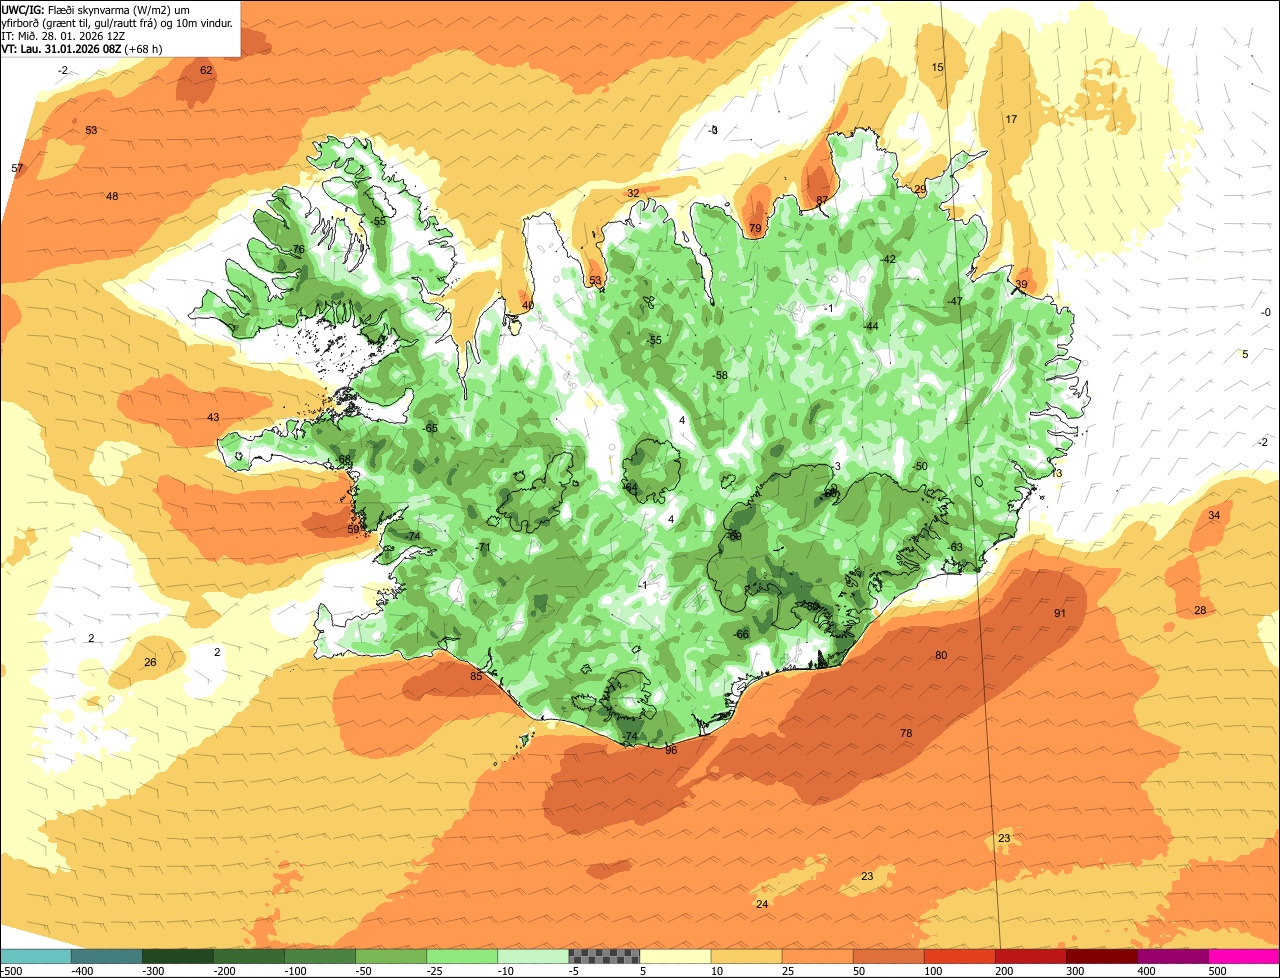Click the value '-66' in southern Iceland
Viewport: 1280px width, 978px height.
point(740,634)
